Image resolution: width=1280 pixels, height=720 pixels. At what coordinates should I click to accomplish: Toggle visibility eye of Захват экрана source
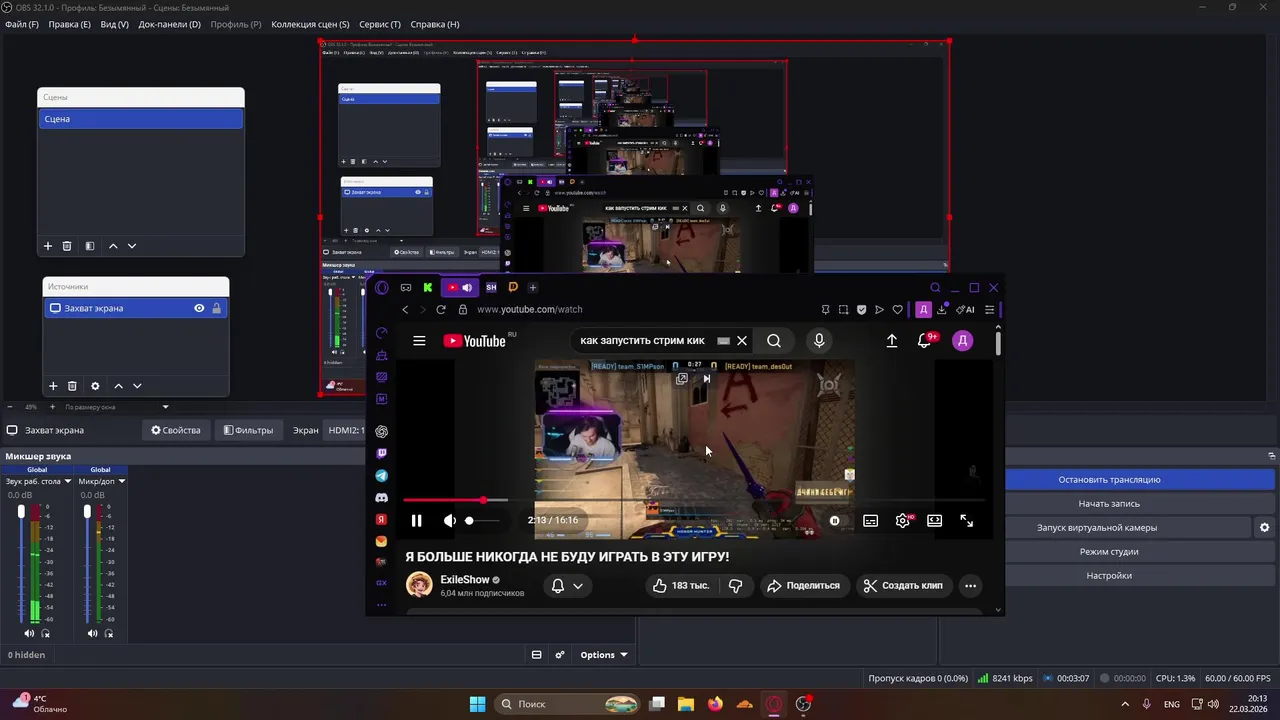tap(199, 308)
